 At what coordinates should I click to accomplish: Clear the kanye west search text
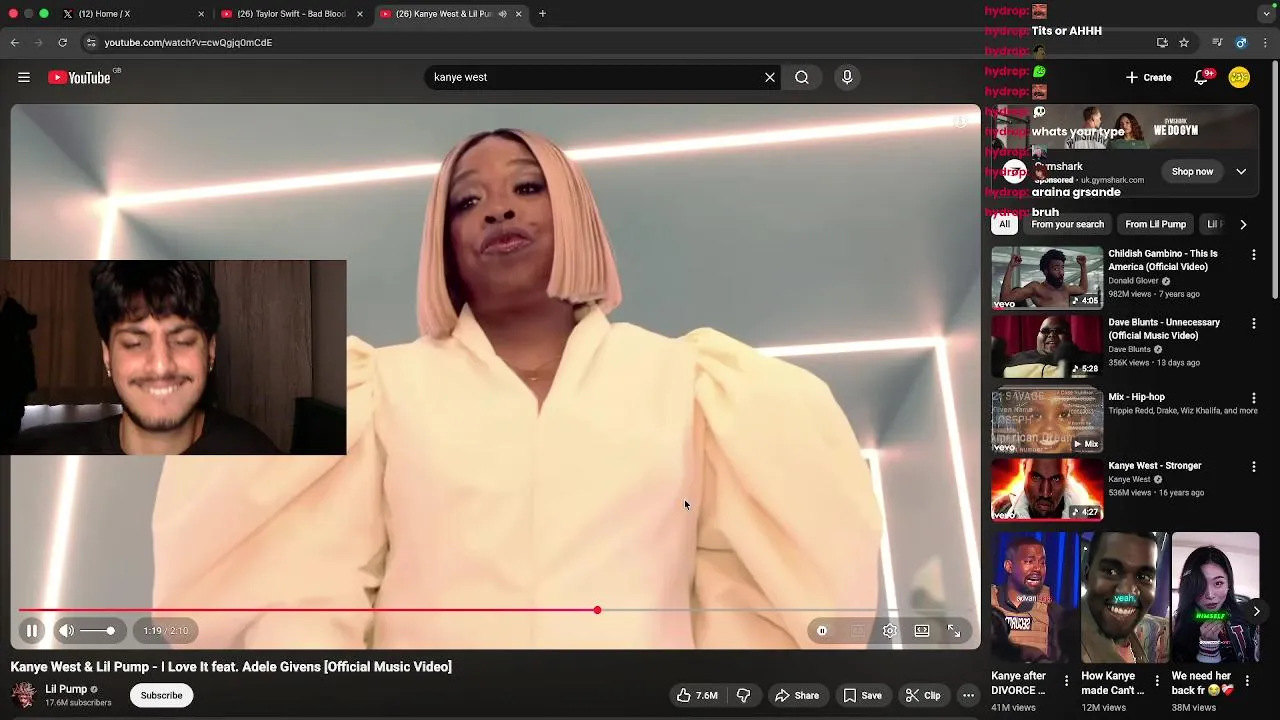[x=770, y=77]
